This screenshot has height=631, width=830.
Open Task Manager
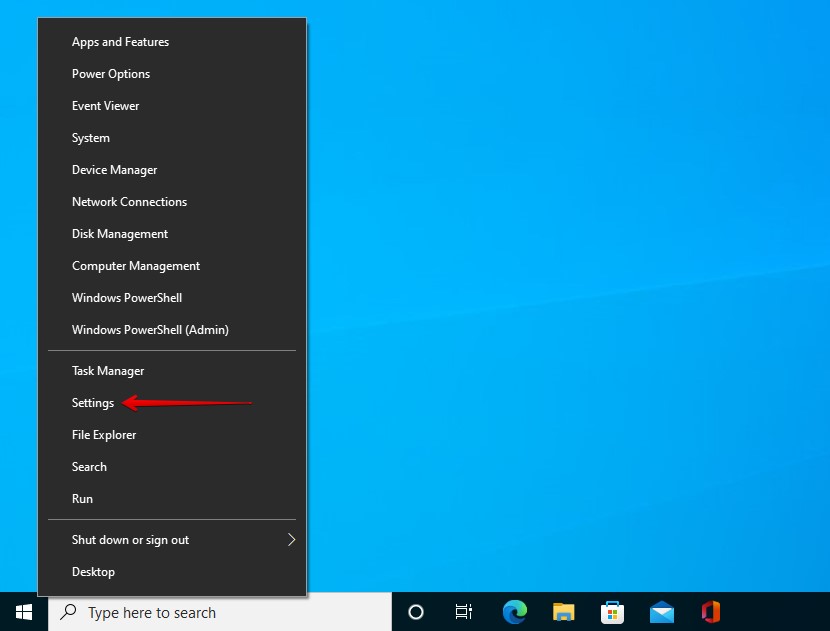tap(172, 371)
